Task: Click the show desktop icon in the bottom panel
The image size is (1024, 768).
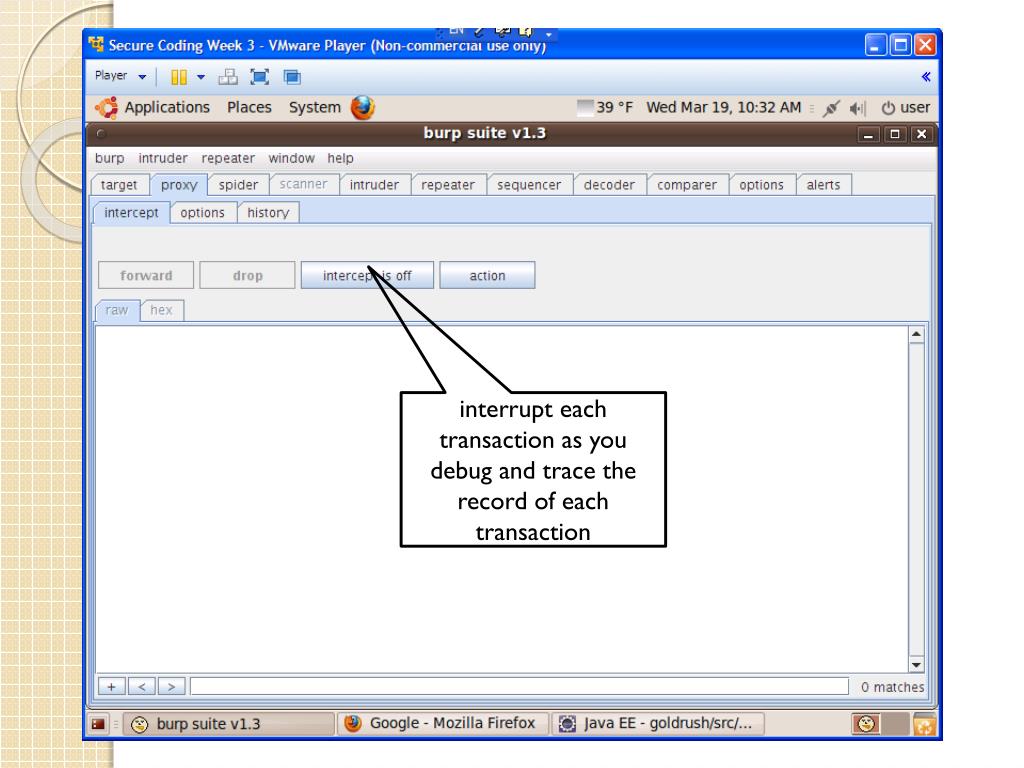Action: click(x=98, y=724)
